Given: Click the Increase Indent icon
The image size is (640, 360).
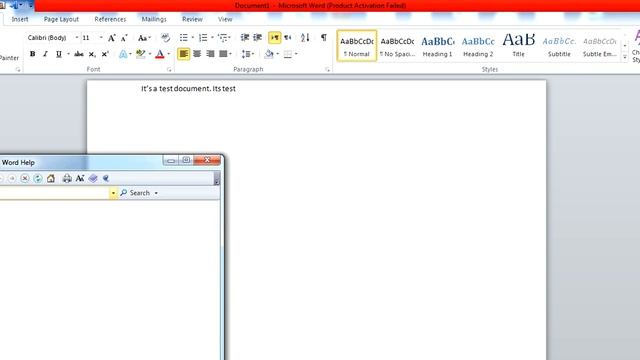Looking at the screenshot, I should click(258, 38).
